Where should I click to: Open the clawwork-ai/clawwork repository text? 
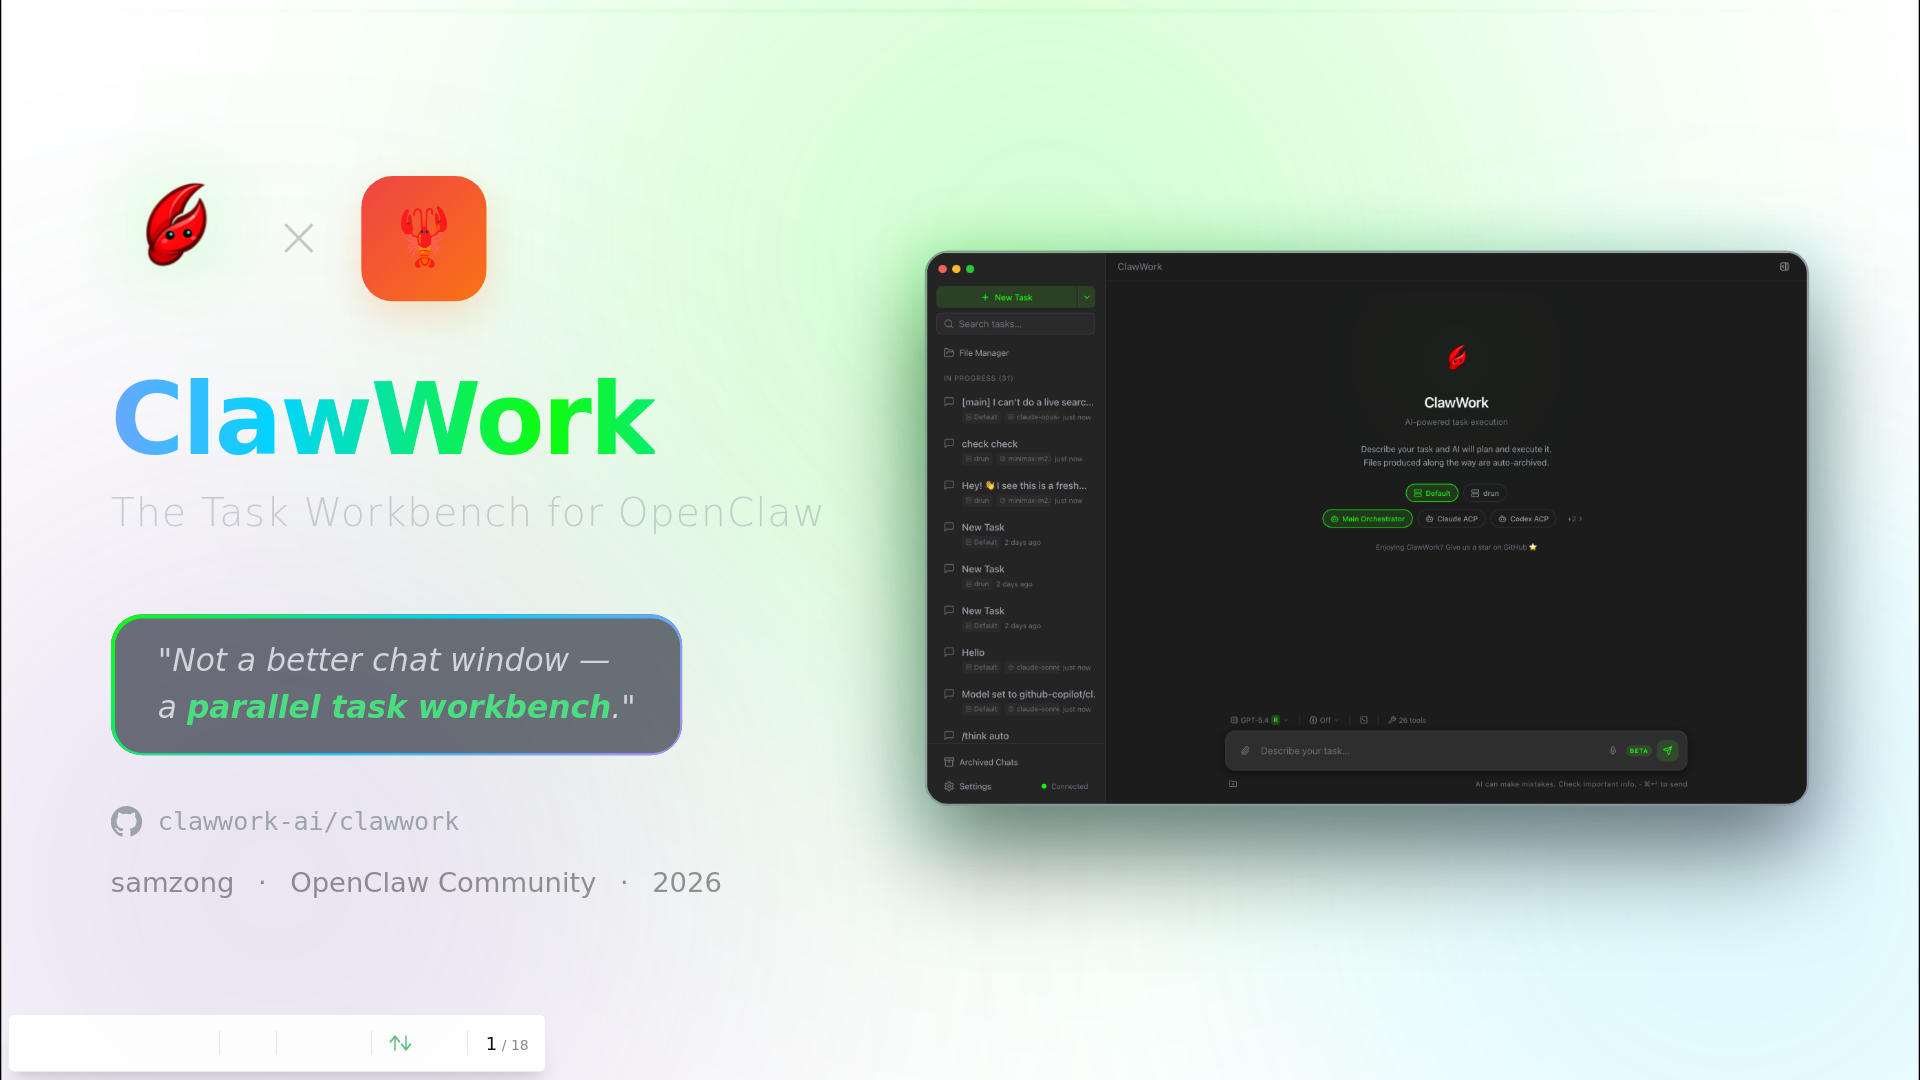pos(308,821)
